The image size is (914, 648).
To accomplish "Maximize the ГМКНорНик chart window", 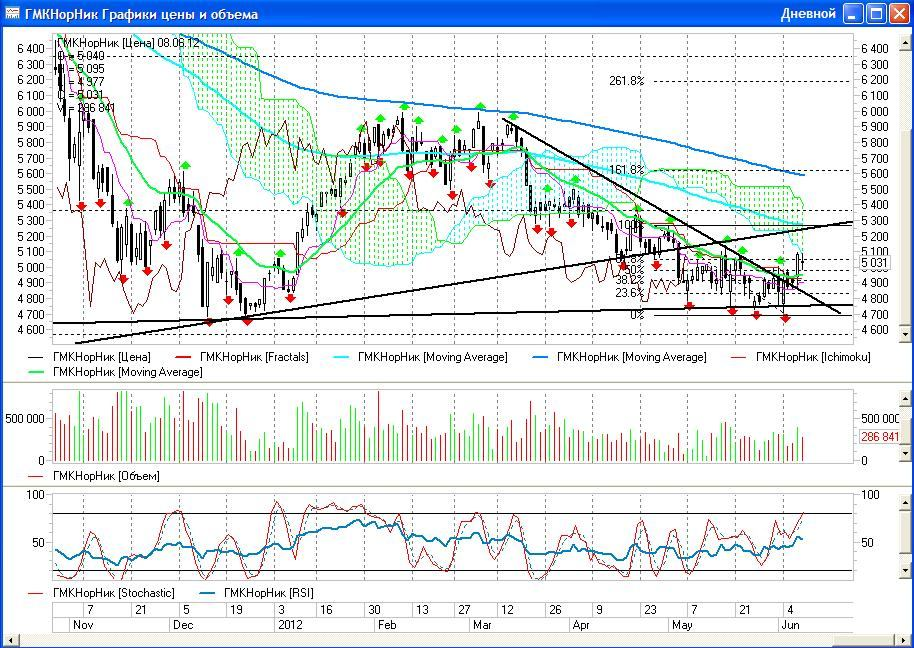I will point(874,14).
